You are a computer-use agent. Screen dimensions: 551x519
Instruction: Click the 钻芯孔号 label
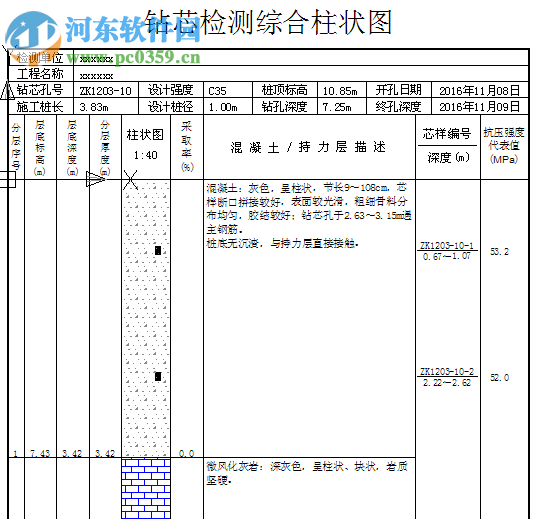[40, 90]
